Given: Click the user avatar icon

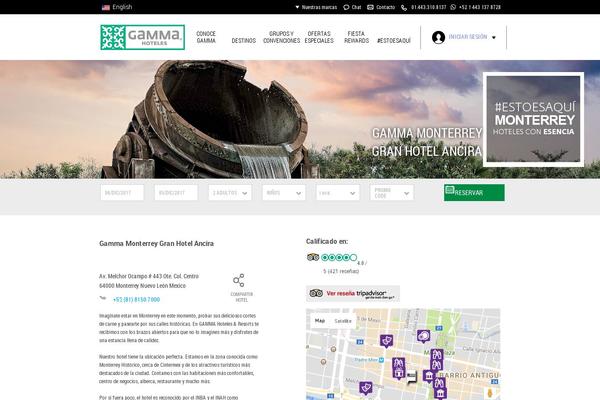Looking at the screenshot, I should pyautogui.click(x=439, y=37).
